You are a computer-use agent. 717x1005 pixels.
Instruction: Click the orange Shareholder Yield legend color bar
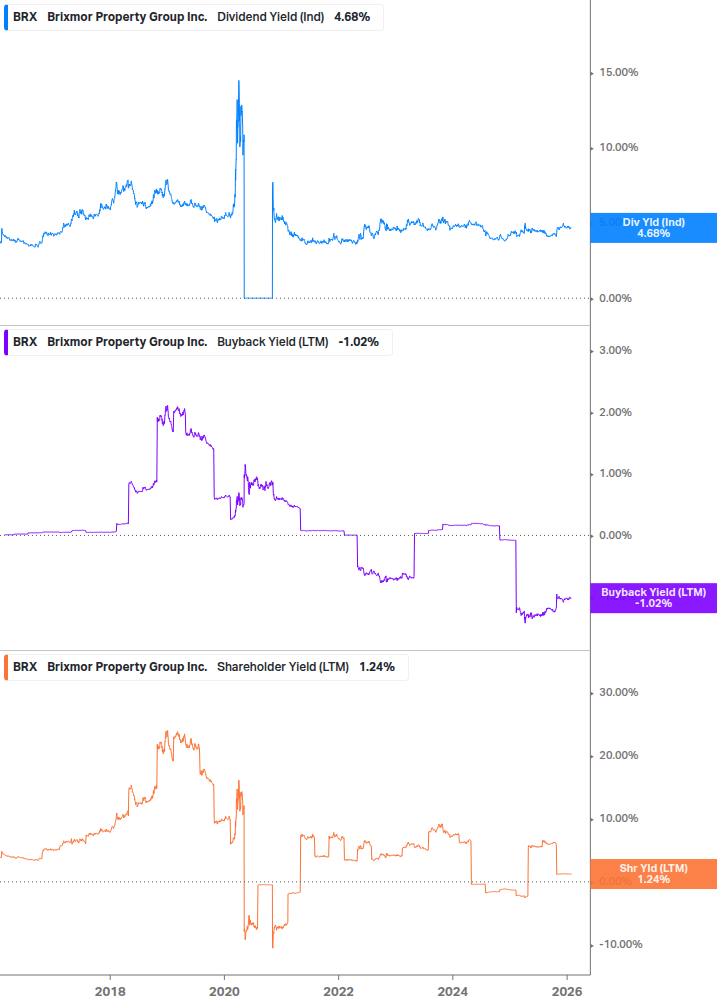point(6,666)
